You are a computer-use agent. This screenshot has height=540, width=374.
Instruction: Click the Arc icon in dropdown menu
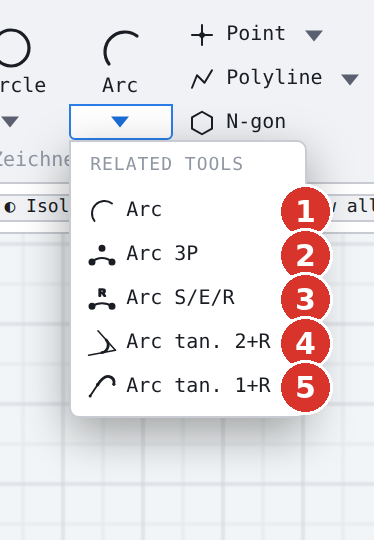102,210
